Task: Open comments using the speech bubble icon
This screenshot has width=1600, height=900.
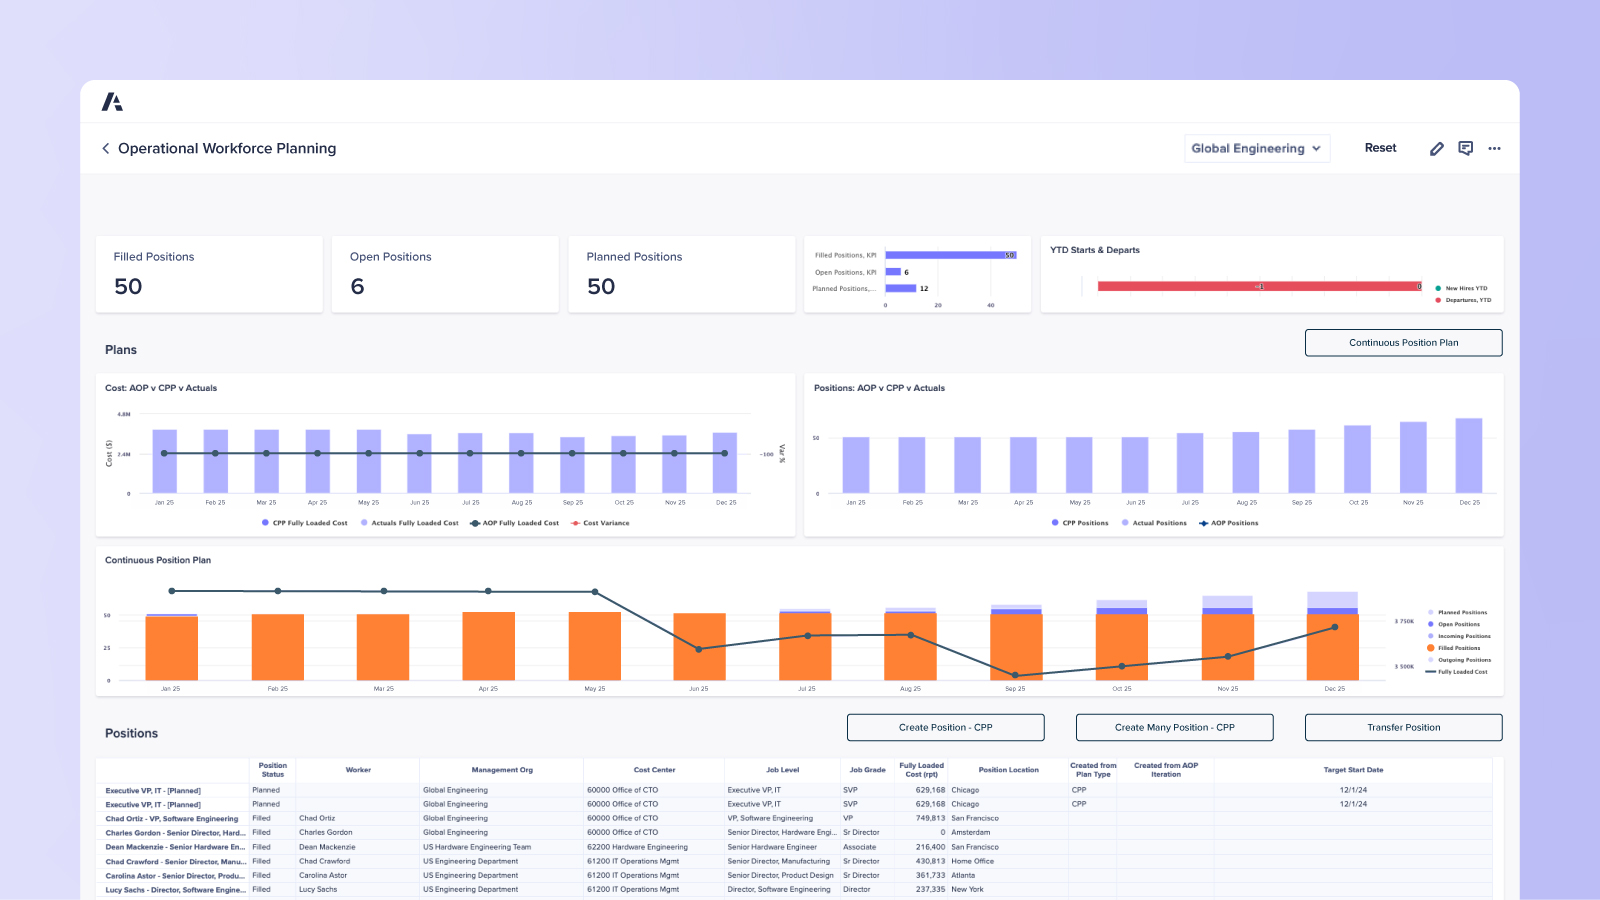Action: click(x=1466, y=148)
